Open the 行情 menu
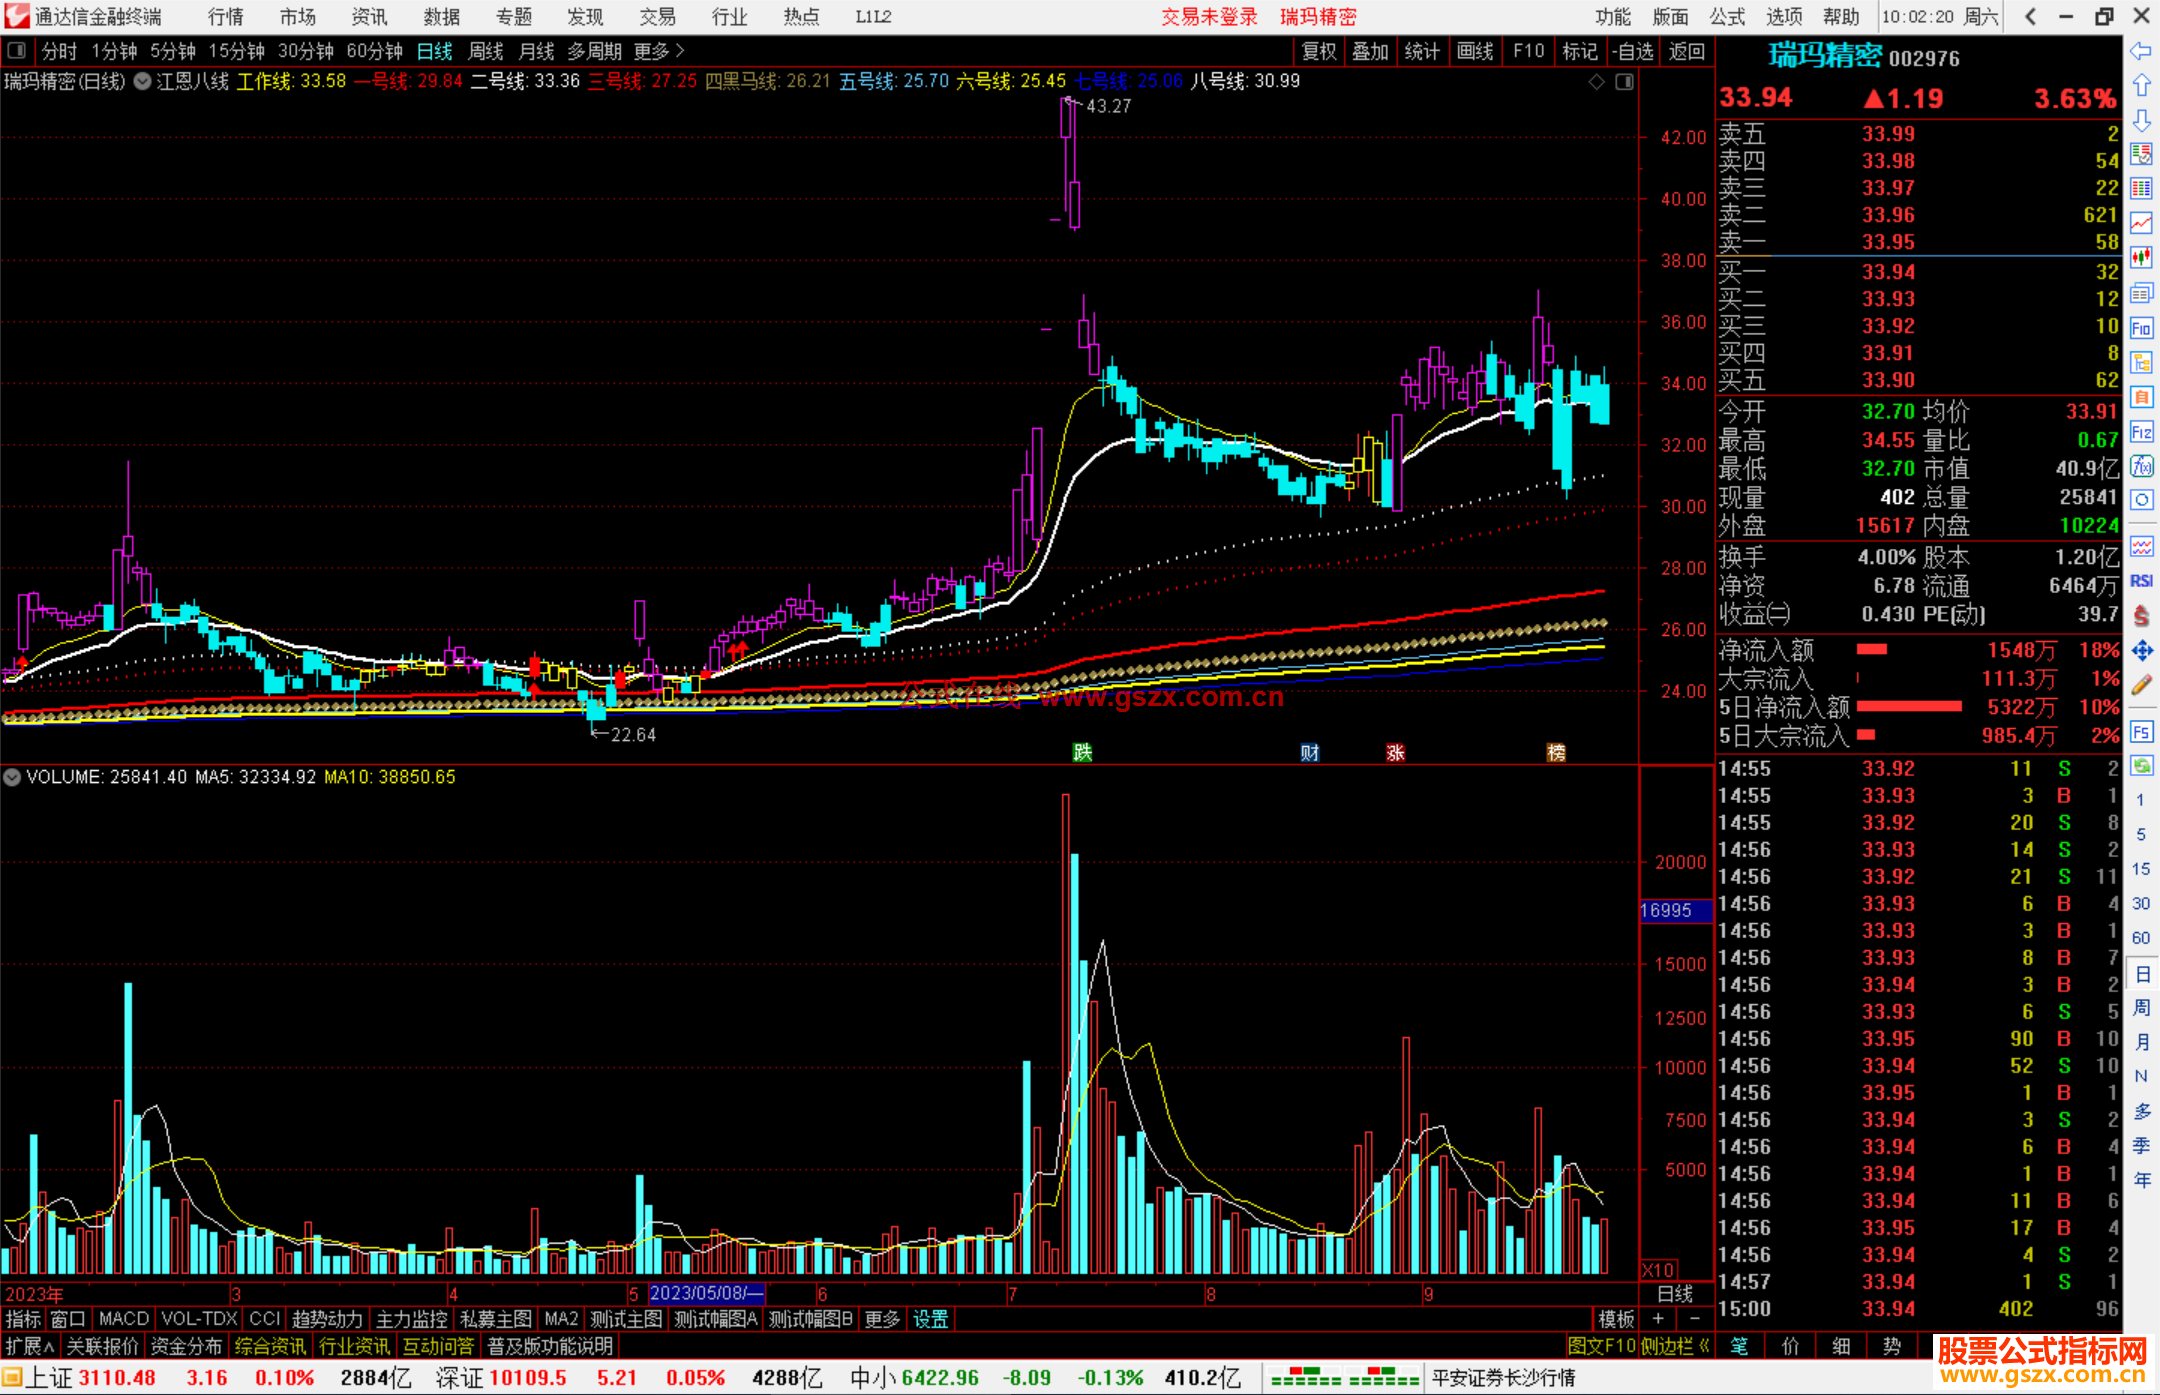 [x=226, y=17]
